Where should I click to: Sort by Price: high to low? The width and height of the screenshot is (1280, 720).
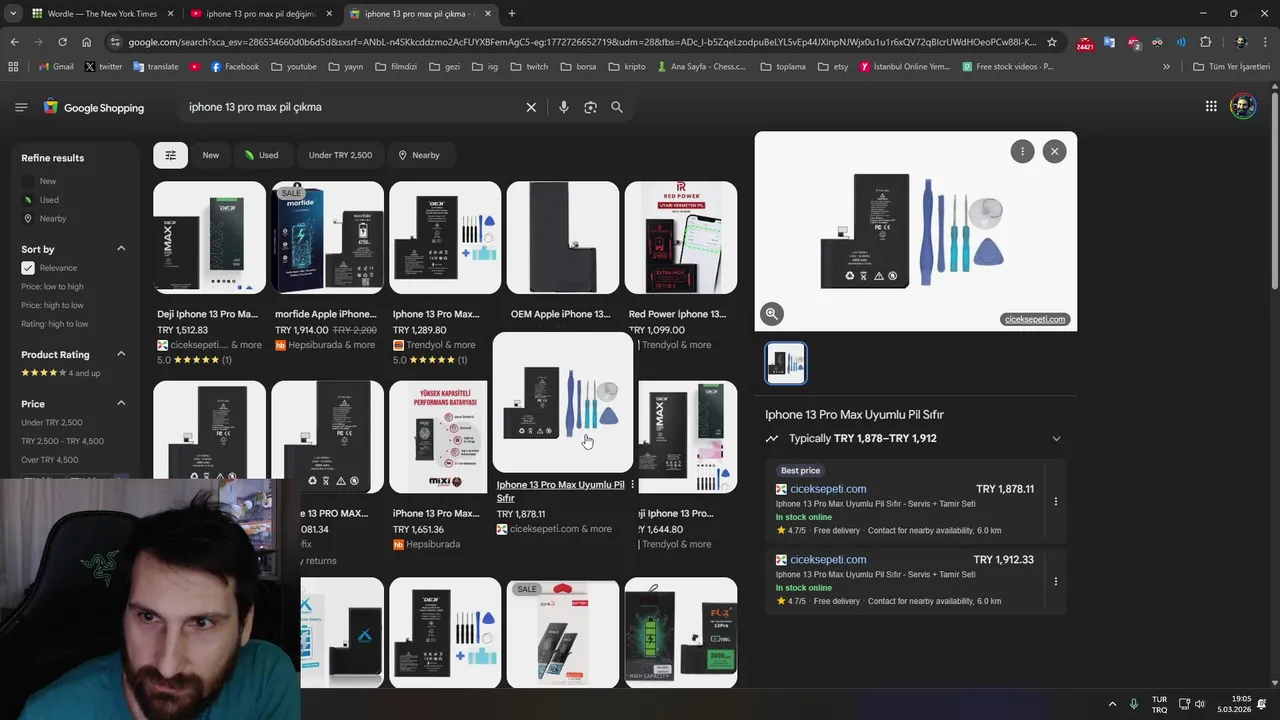(52, 305)
